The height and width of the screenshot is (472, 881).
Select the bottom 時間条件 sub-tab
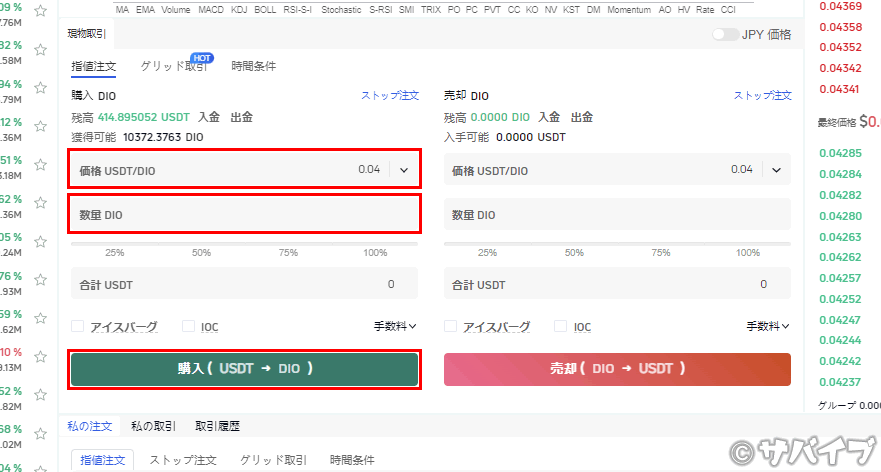(352, 460)
